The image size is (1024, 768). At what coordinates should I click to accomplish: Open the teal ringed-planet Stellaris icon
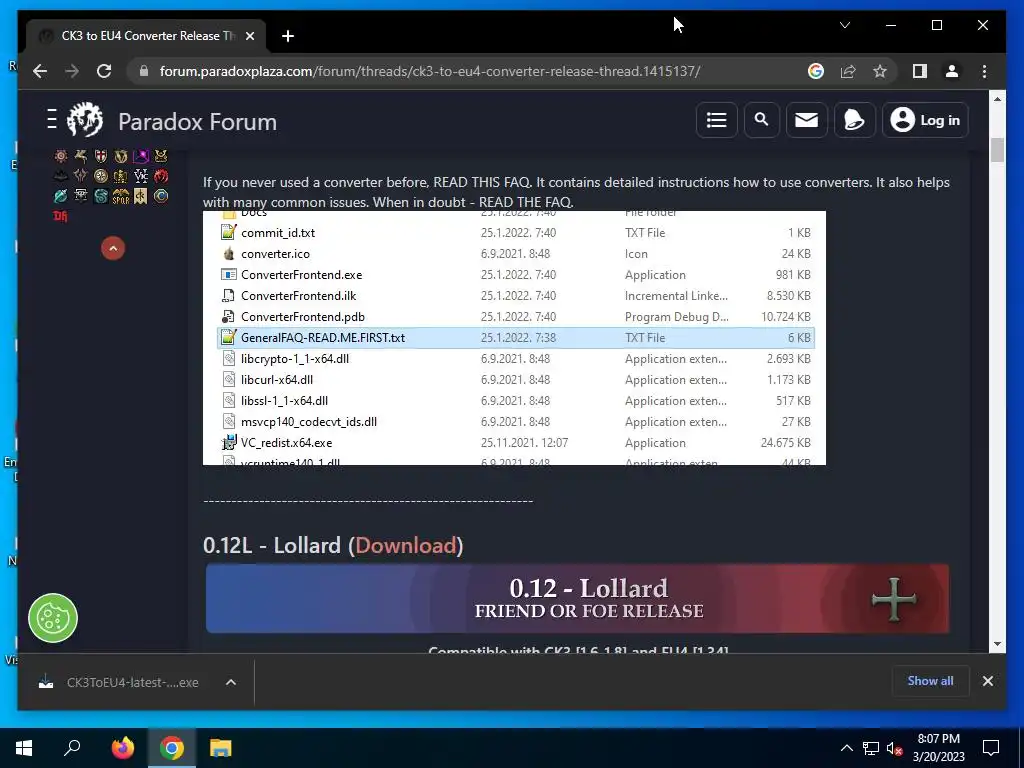pyautogui.click(x=61, y=196)
